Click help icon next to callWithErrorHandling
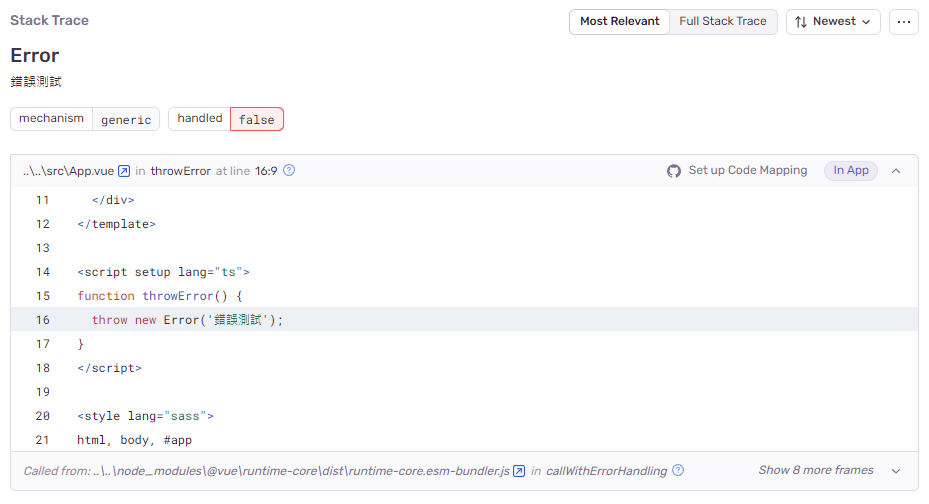This screenshot has width=929, height=504. pos(678,471)
